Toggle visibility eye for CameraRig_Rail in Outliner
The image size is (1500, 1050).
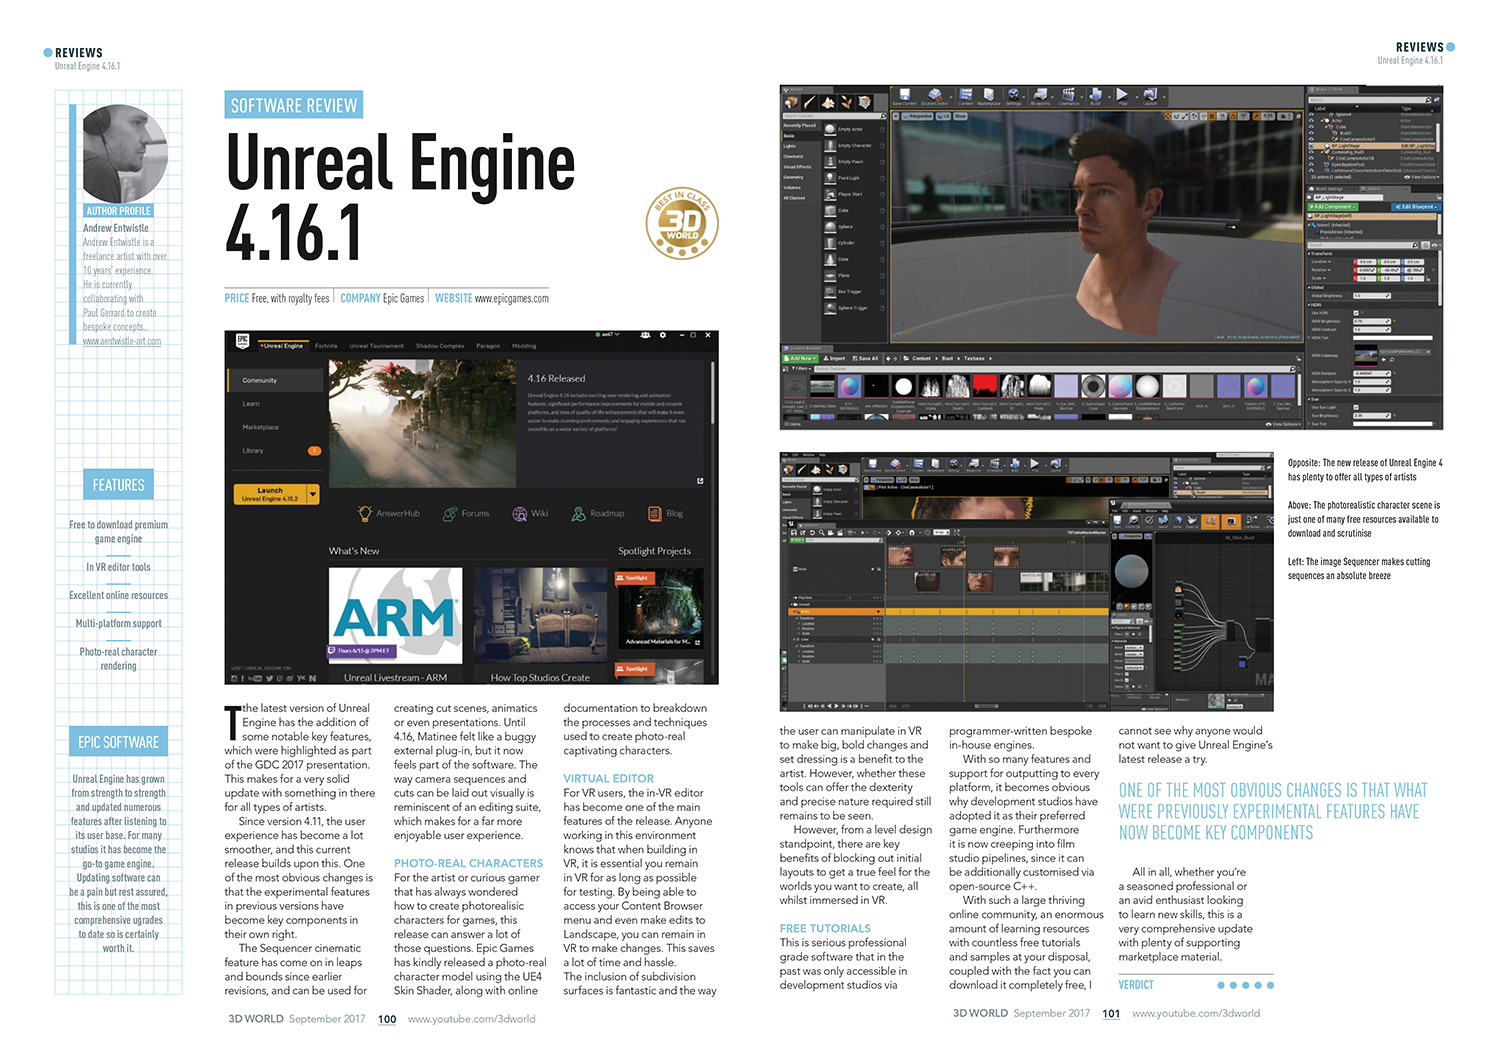coord(1311,152)
